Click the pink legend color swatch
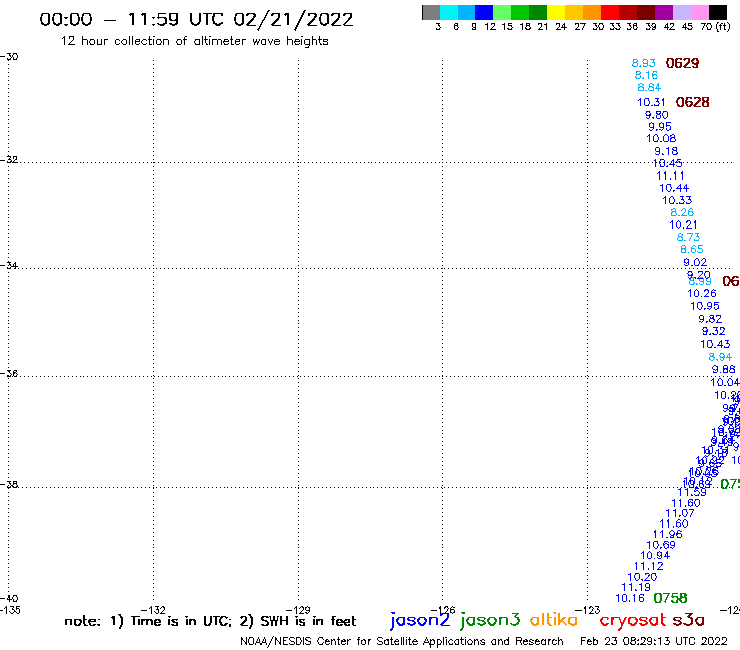This screenshot has height=650, width=740. point(700,12)
